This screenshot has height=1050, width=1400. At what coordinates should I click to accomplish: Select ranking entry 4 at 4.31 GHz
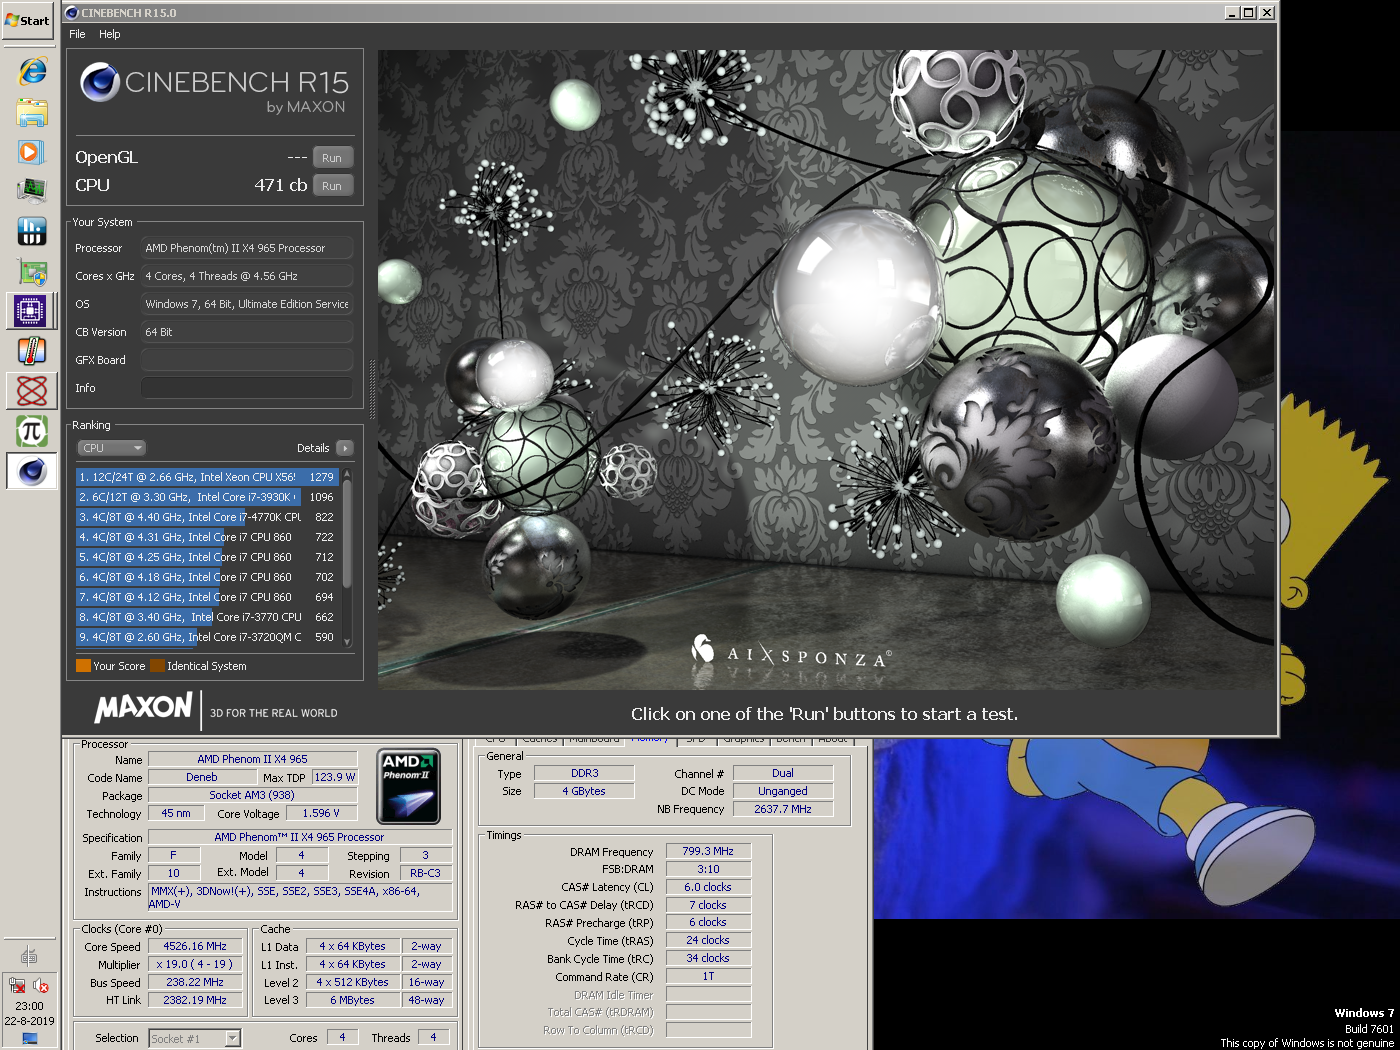point(208,537)
